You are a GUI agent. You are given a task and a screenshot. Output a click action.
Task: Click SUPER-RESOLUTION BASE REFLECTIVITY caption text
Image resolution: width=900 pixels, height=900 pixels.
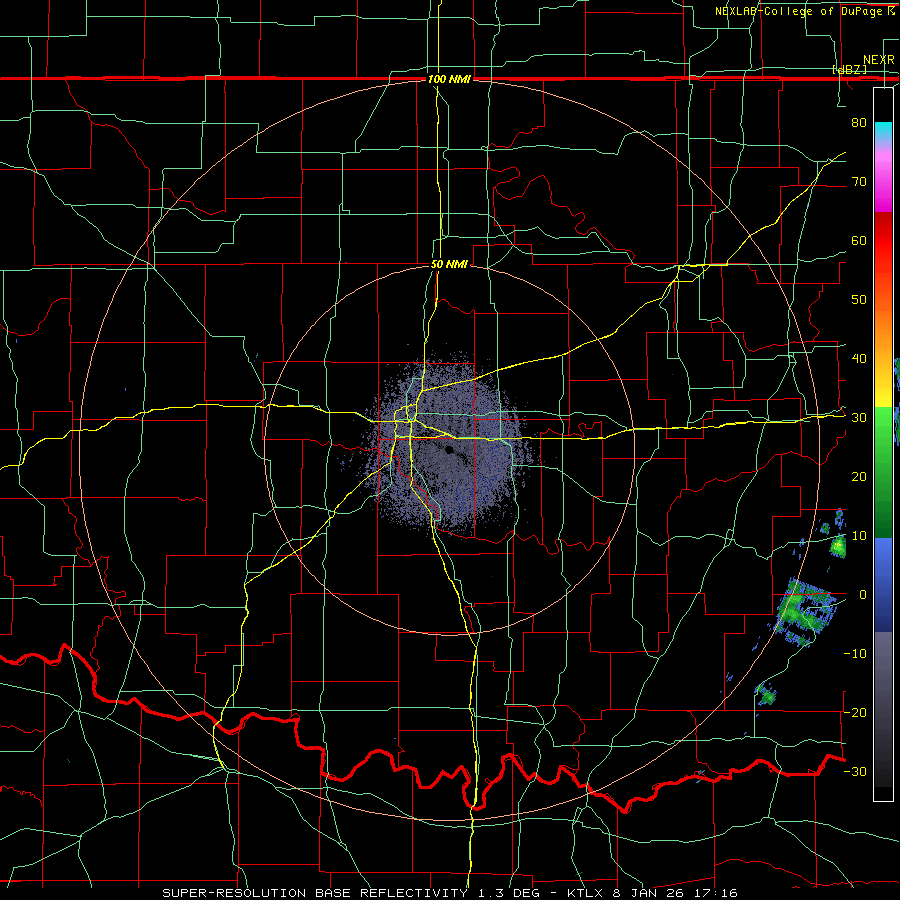pos(313,893)
